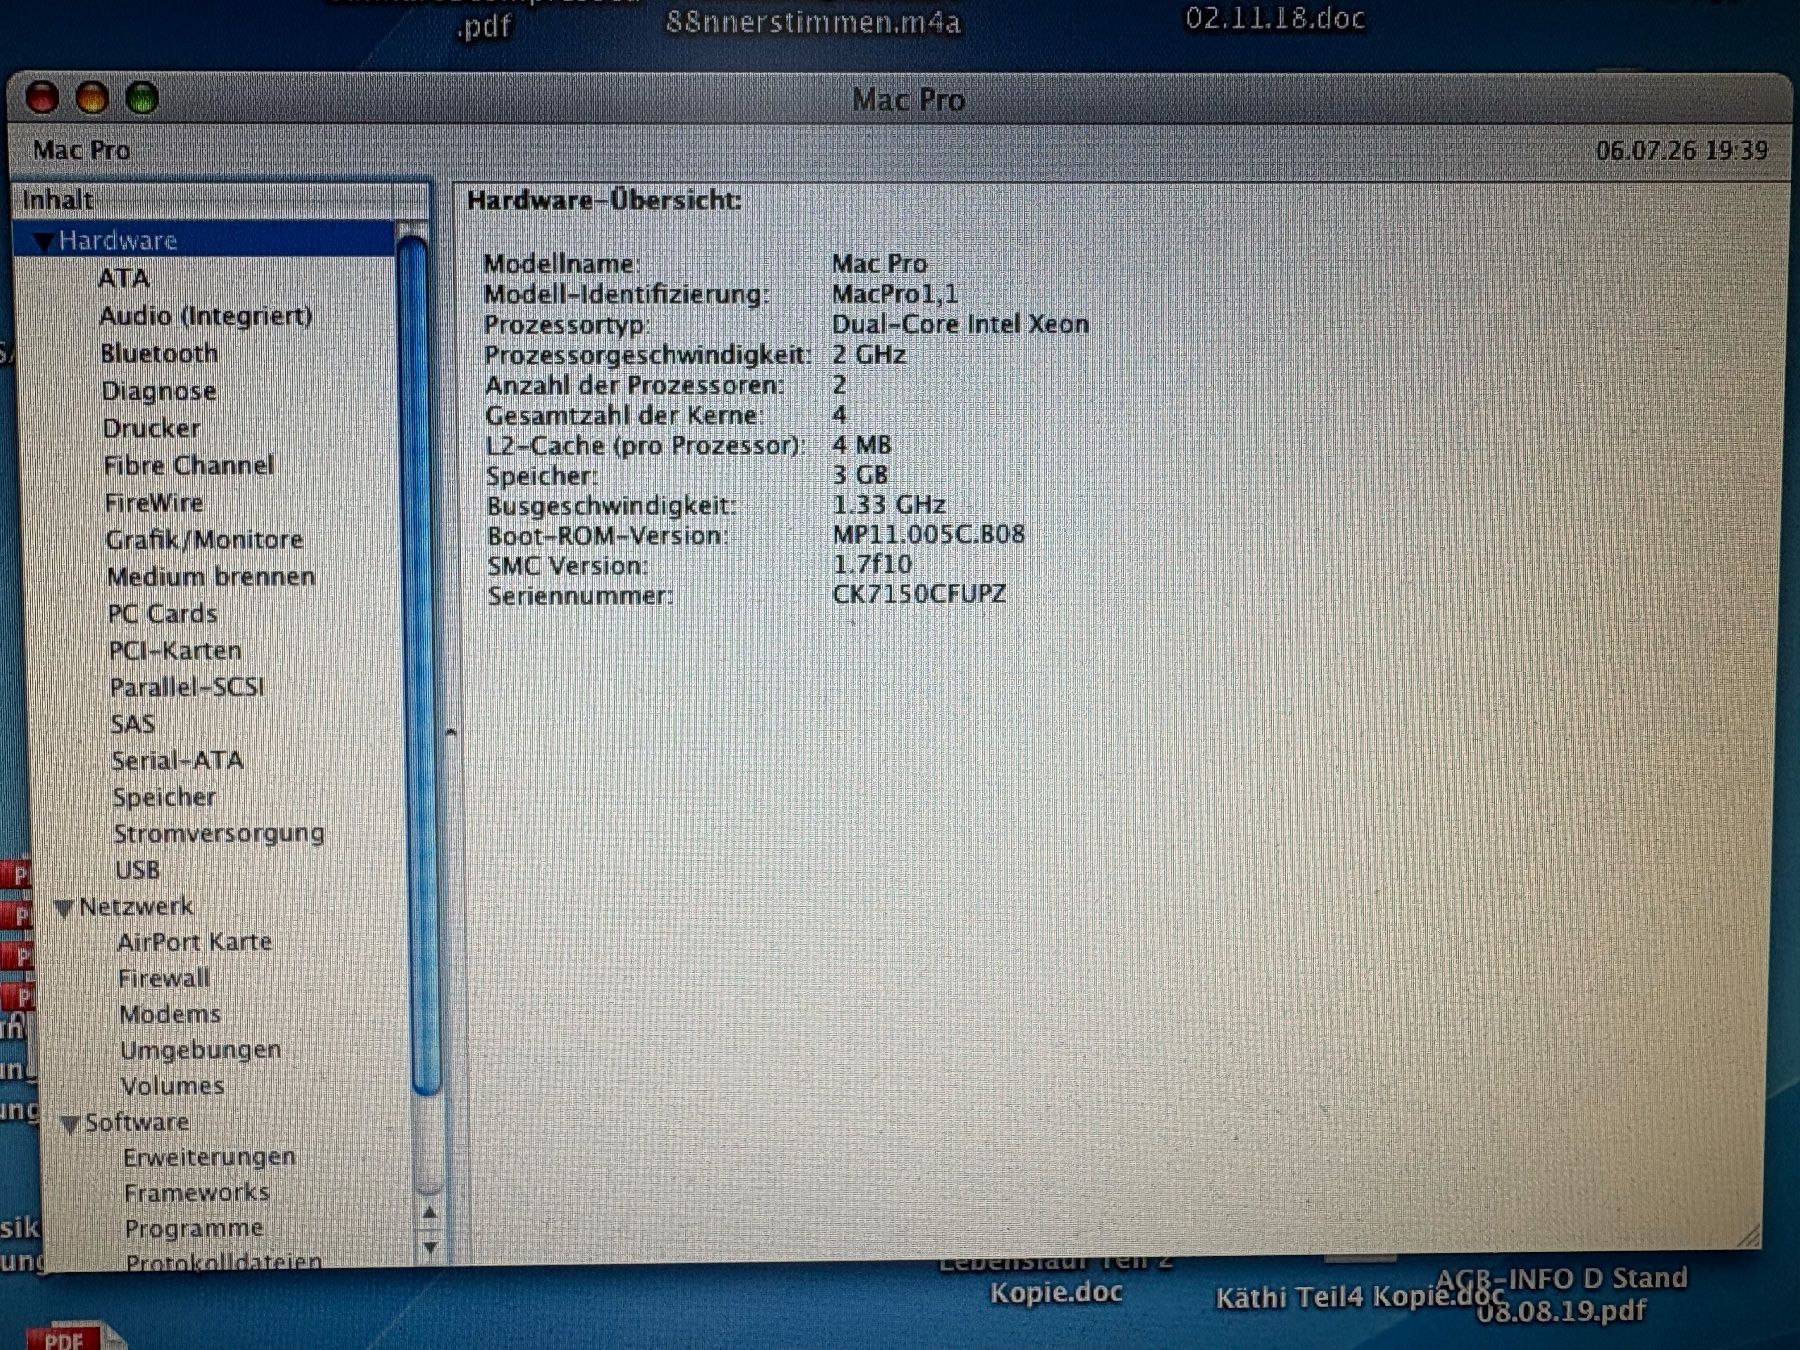Click the bus speed 1.33 GHz
This screenshot has width=1800, height=1350.
pos(889,504)
